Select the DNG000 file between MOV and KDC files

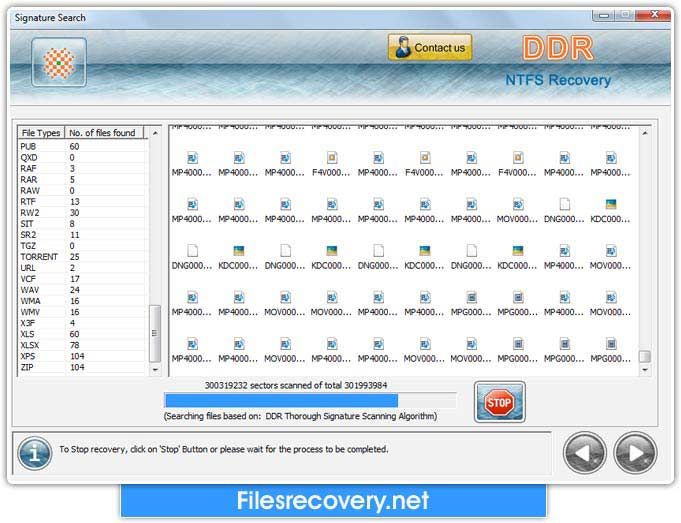pyautogui.click(x=564, y=210)
